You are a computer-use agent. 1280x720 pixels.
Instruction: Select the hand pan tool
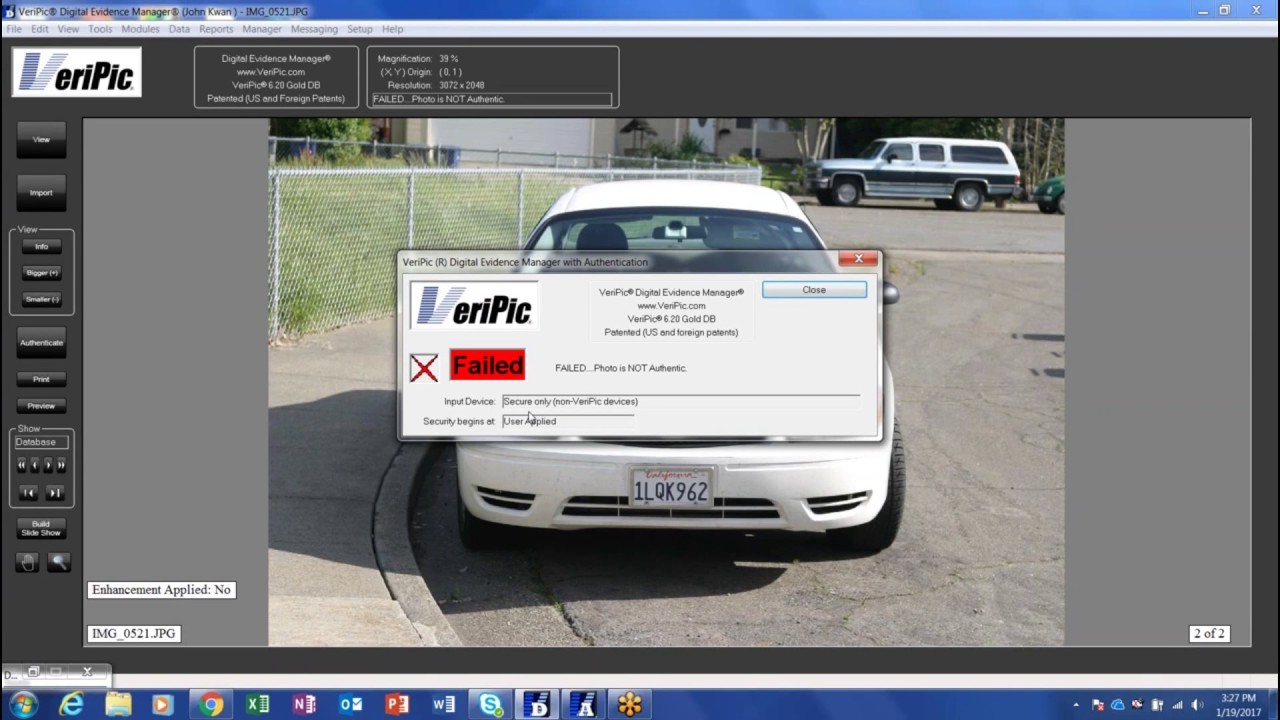click(x=28, y=563)
